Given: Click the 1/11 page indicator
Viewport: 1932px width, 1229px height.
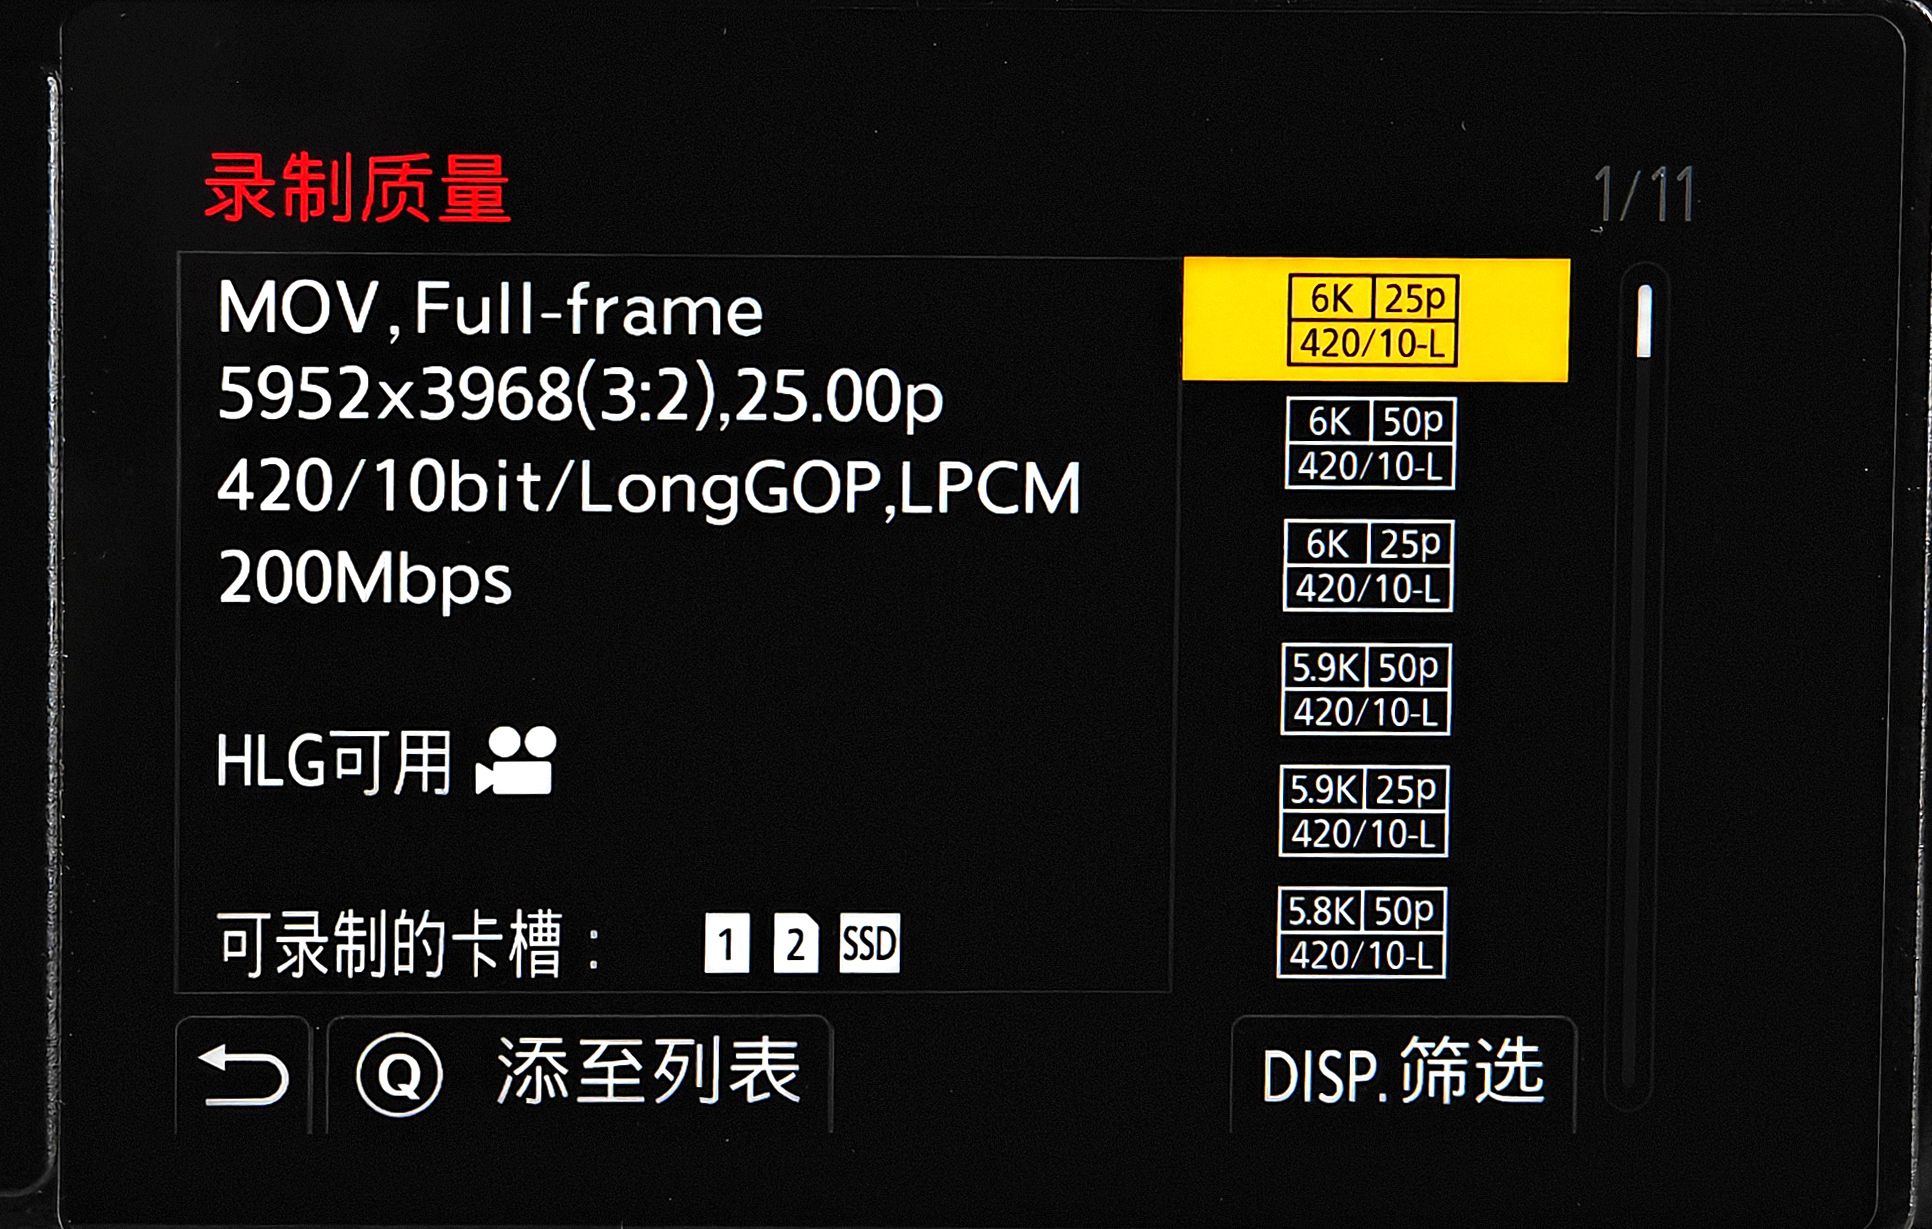Looking at the screenshot, I should point(1644,194).
